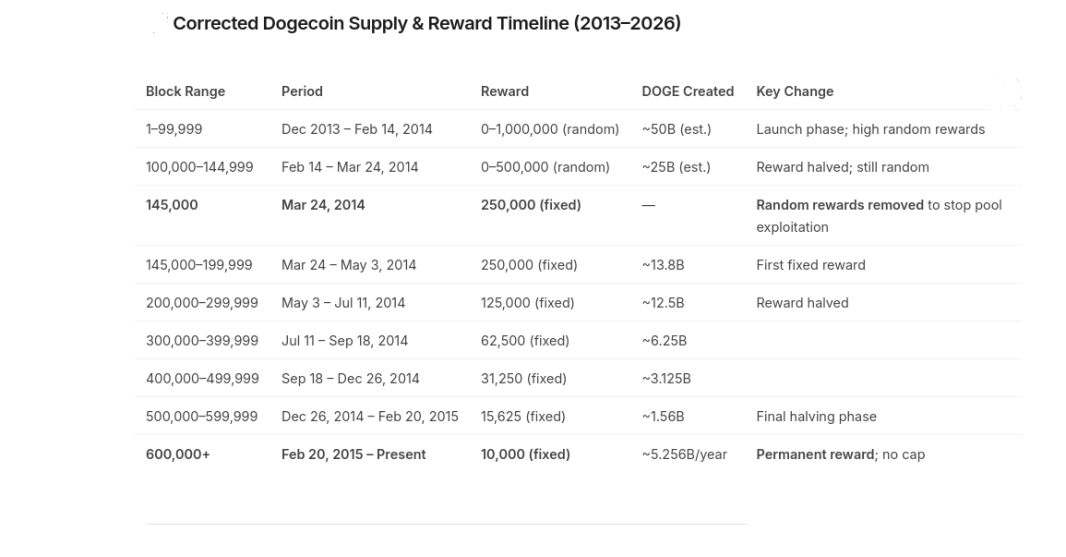Click the 62,500 (fixed) reward cell
This screenshot has width=1066, height=557.
pos(525,341)
